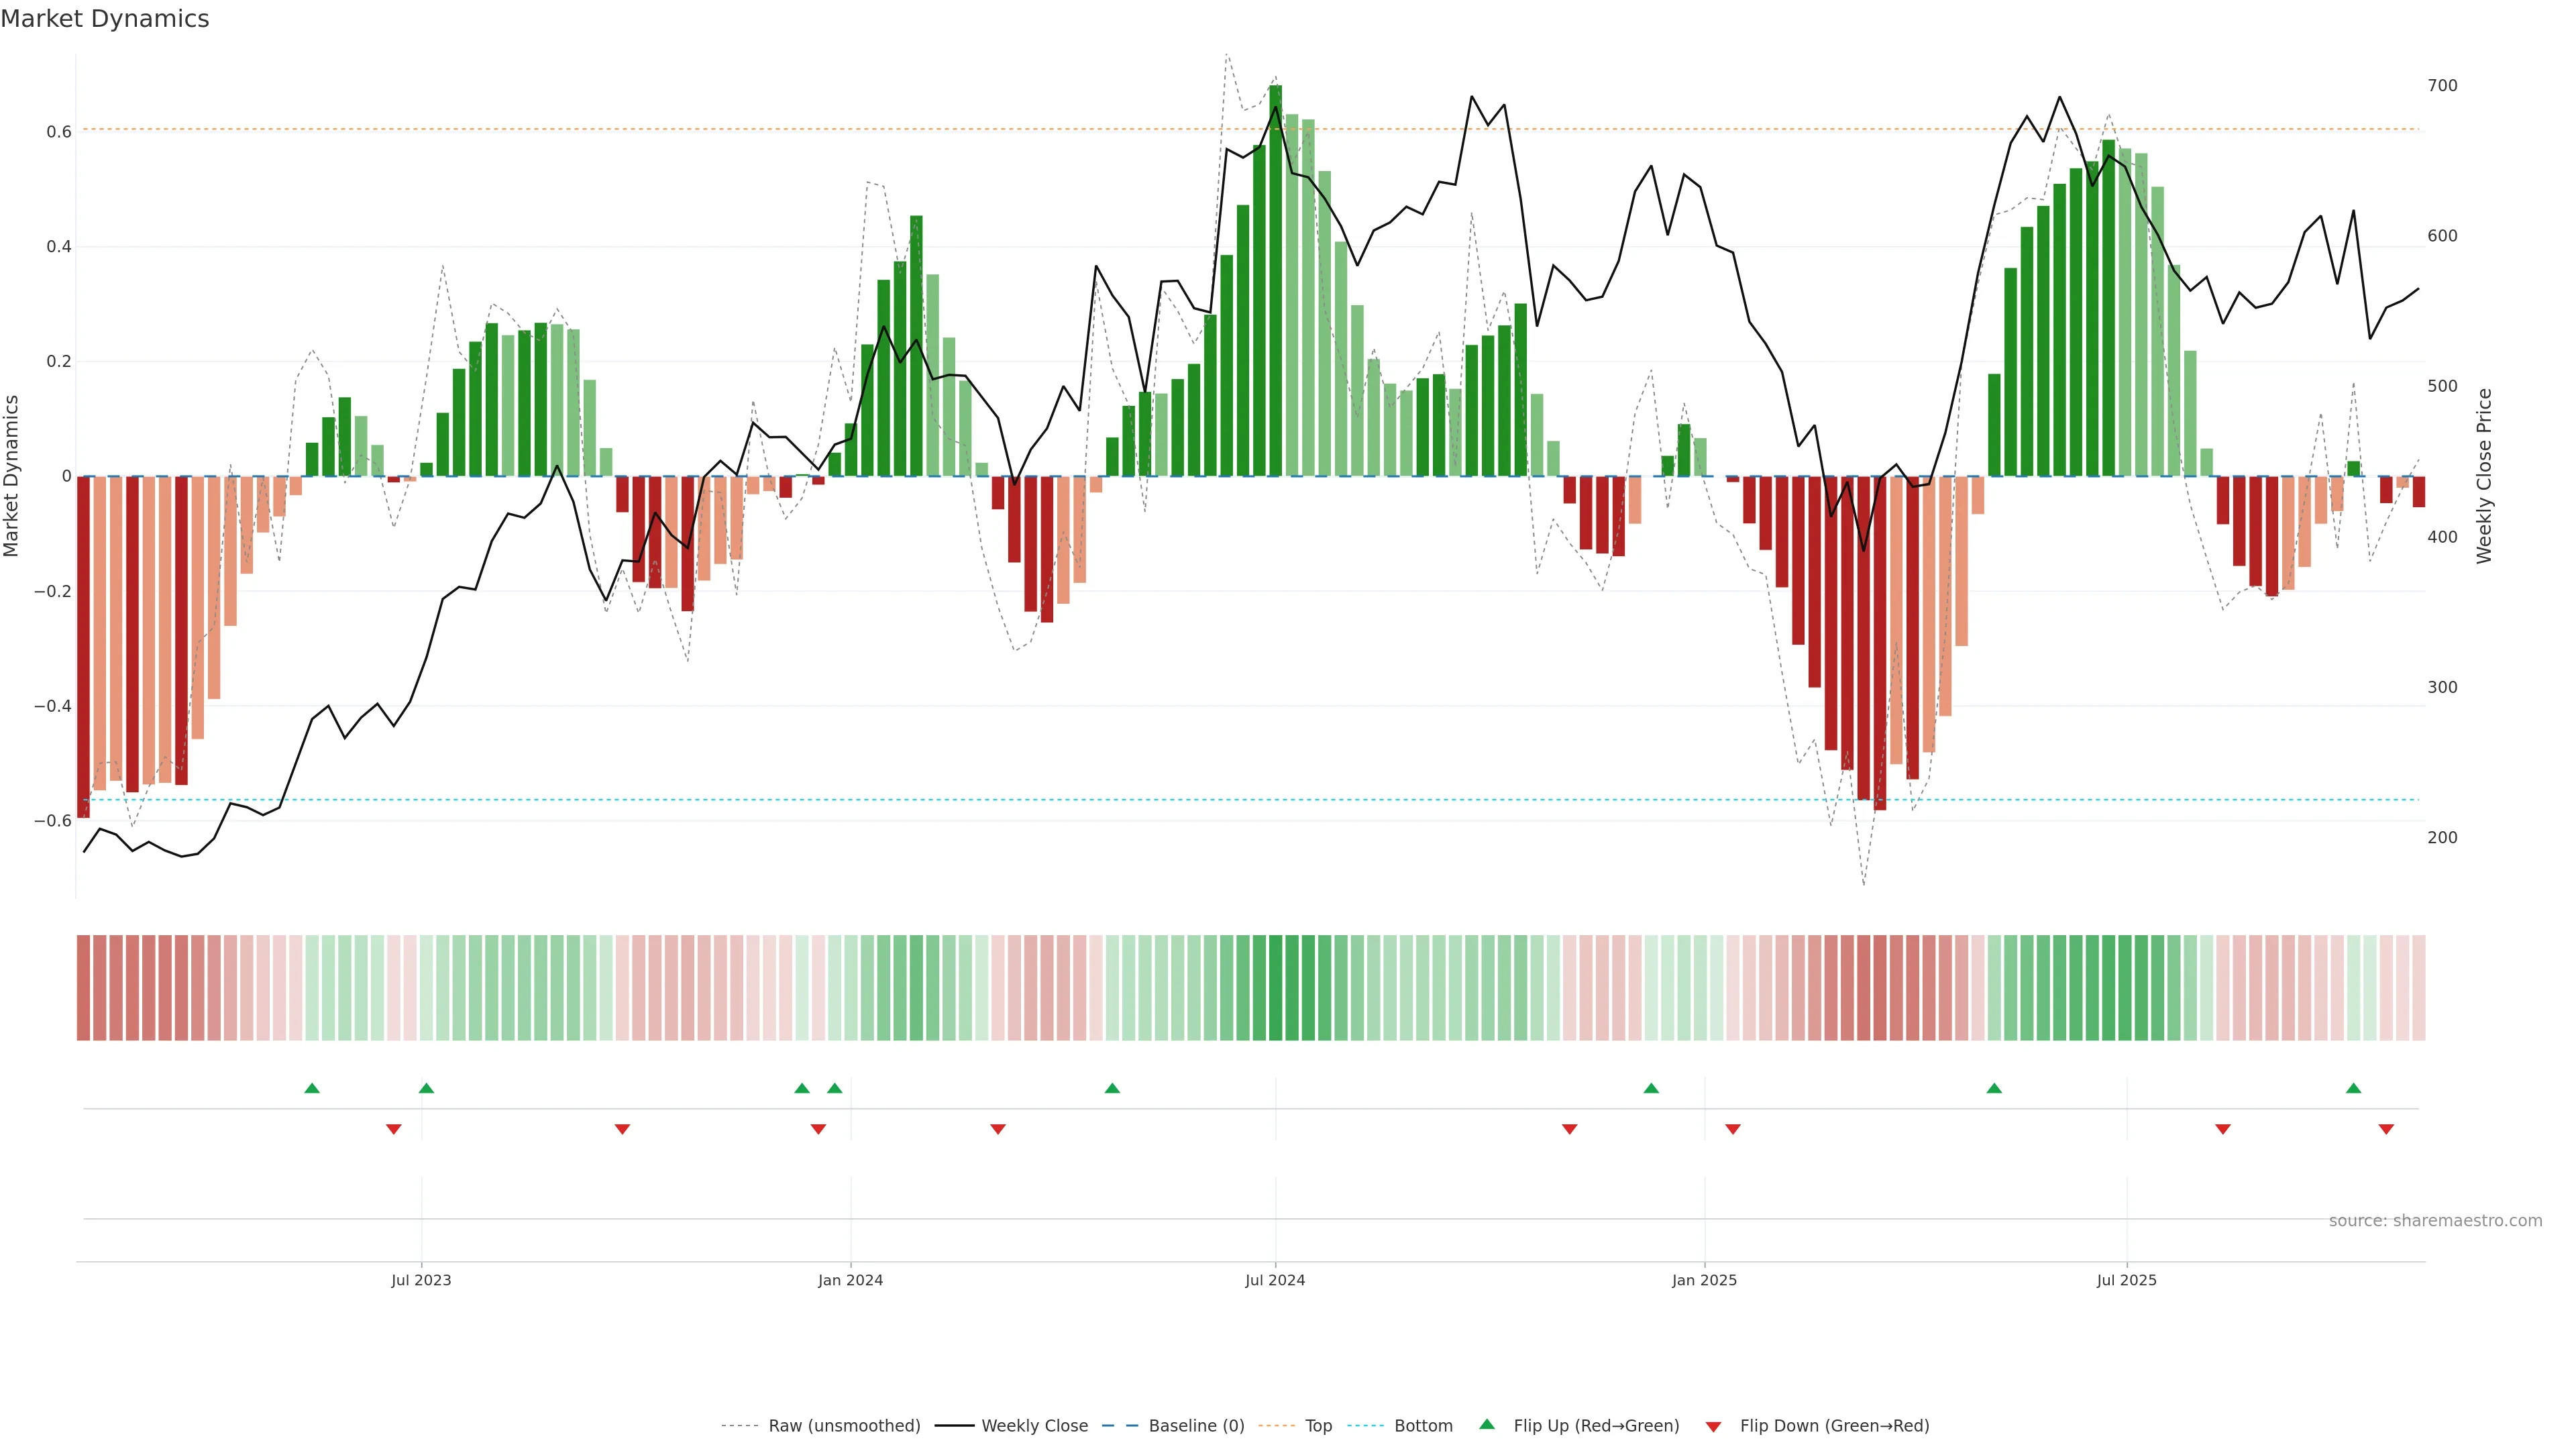Click the leftmost green Flip Up triangle marker
The image size is (2576, 1449).
pos(312,1088)
